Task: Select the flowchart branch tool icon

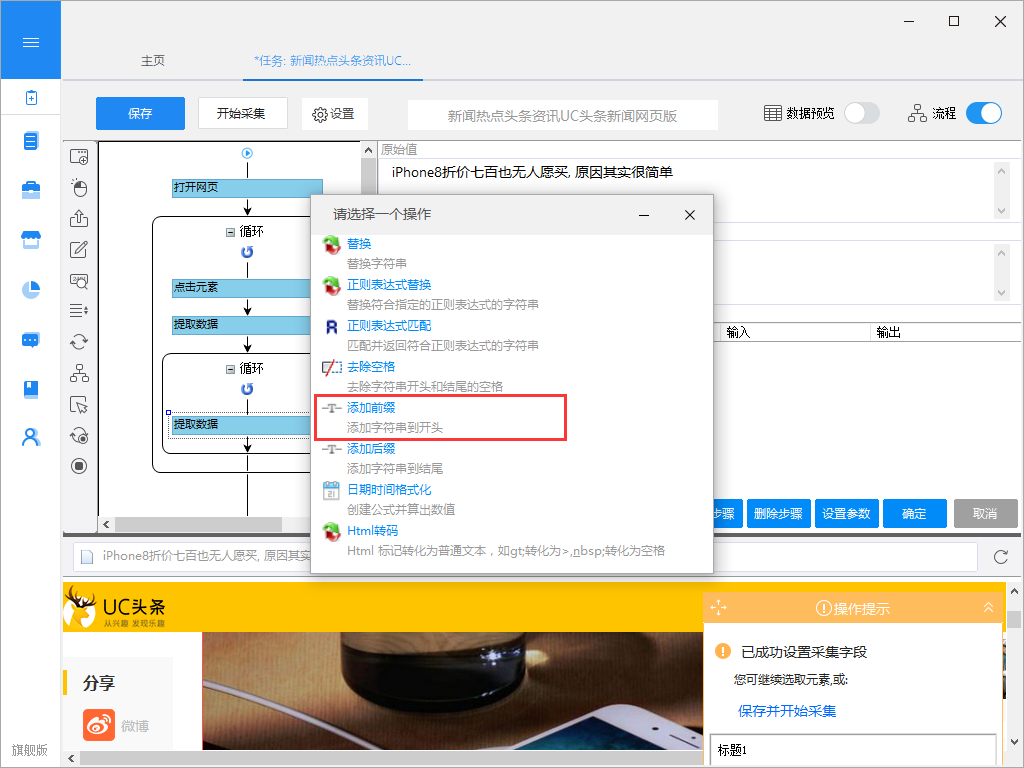Action: pyautogui.click(x=79, y=373)
